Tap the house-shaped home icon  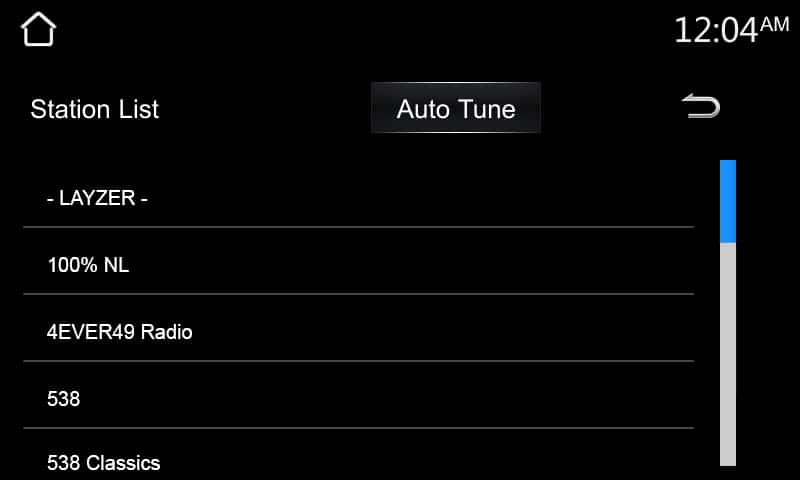click(38, 29)
